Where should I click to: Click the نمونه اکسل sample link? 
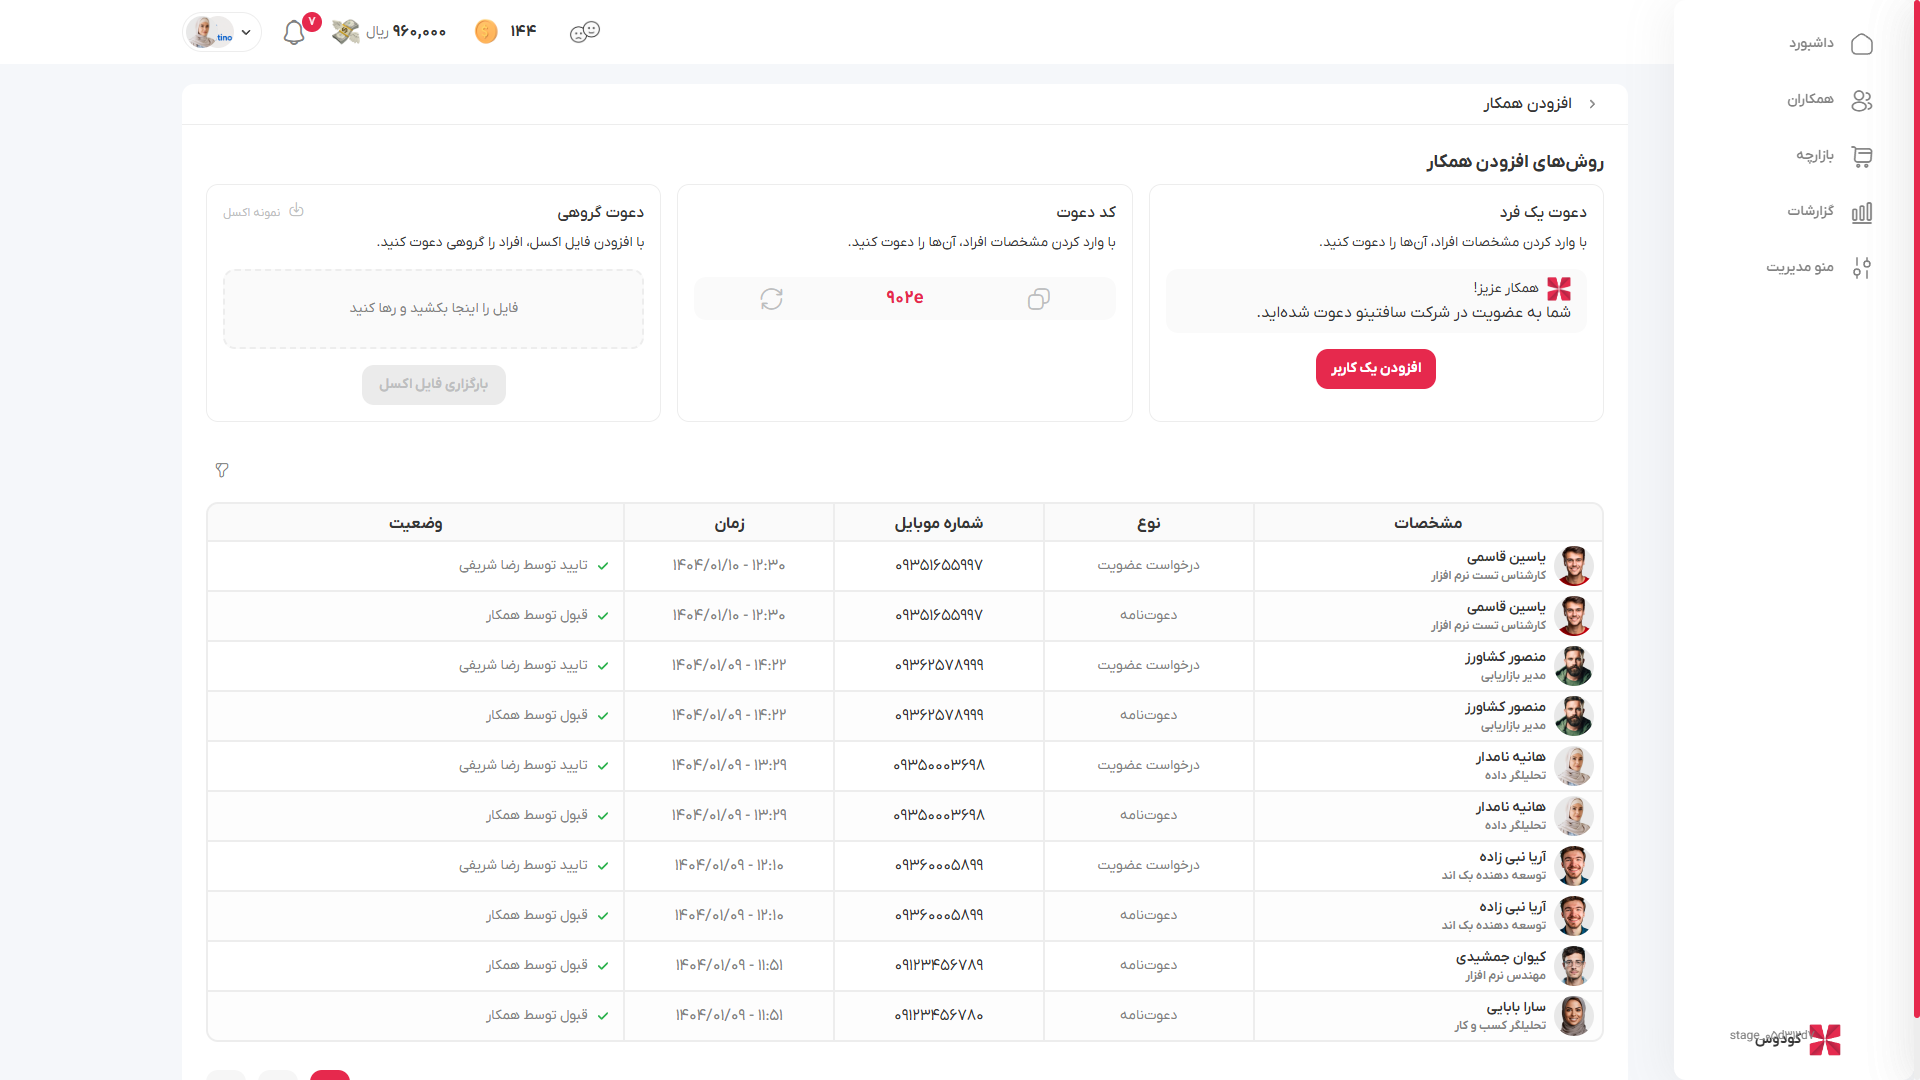click(252, 213)
